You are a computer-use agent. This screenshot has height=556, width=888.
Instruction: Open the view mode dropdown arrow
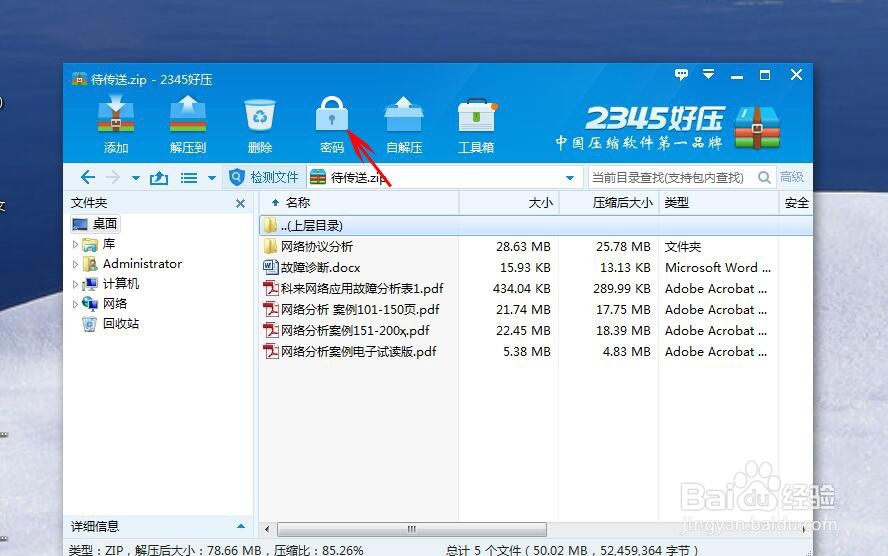[212, 178]
